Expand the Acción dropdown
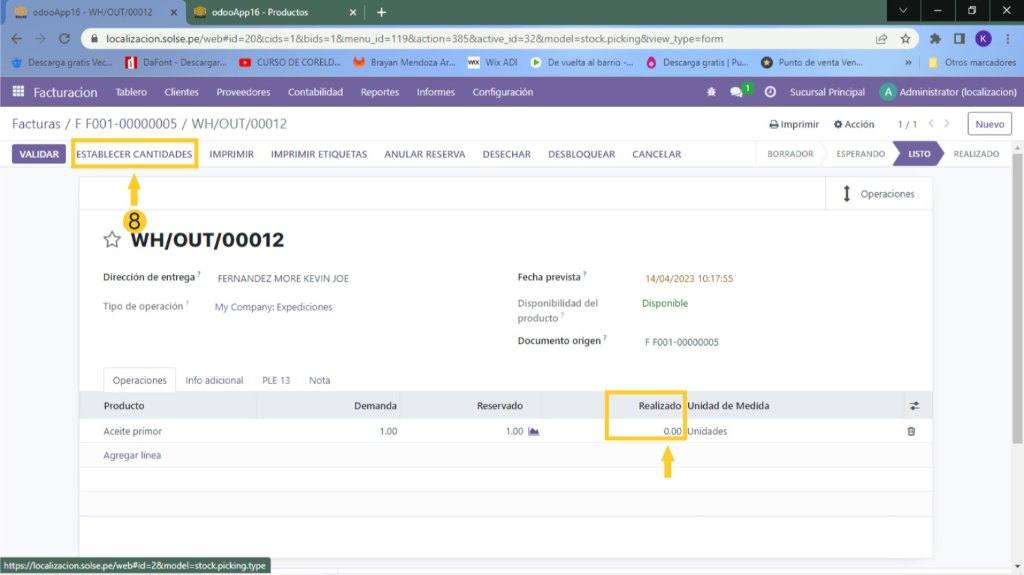This screenshot has height=575, width=1024. pyautogui.click(x=854, y=125)
